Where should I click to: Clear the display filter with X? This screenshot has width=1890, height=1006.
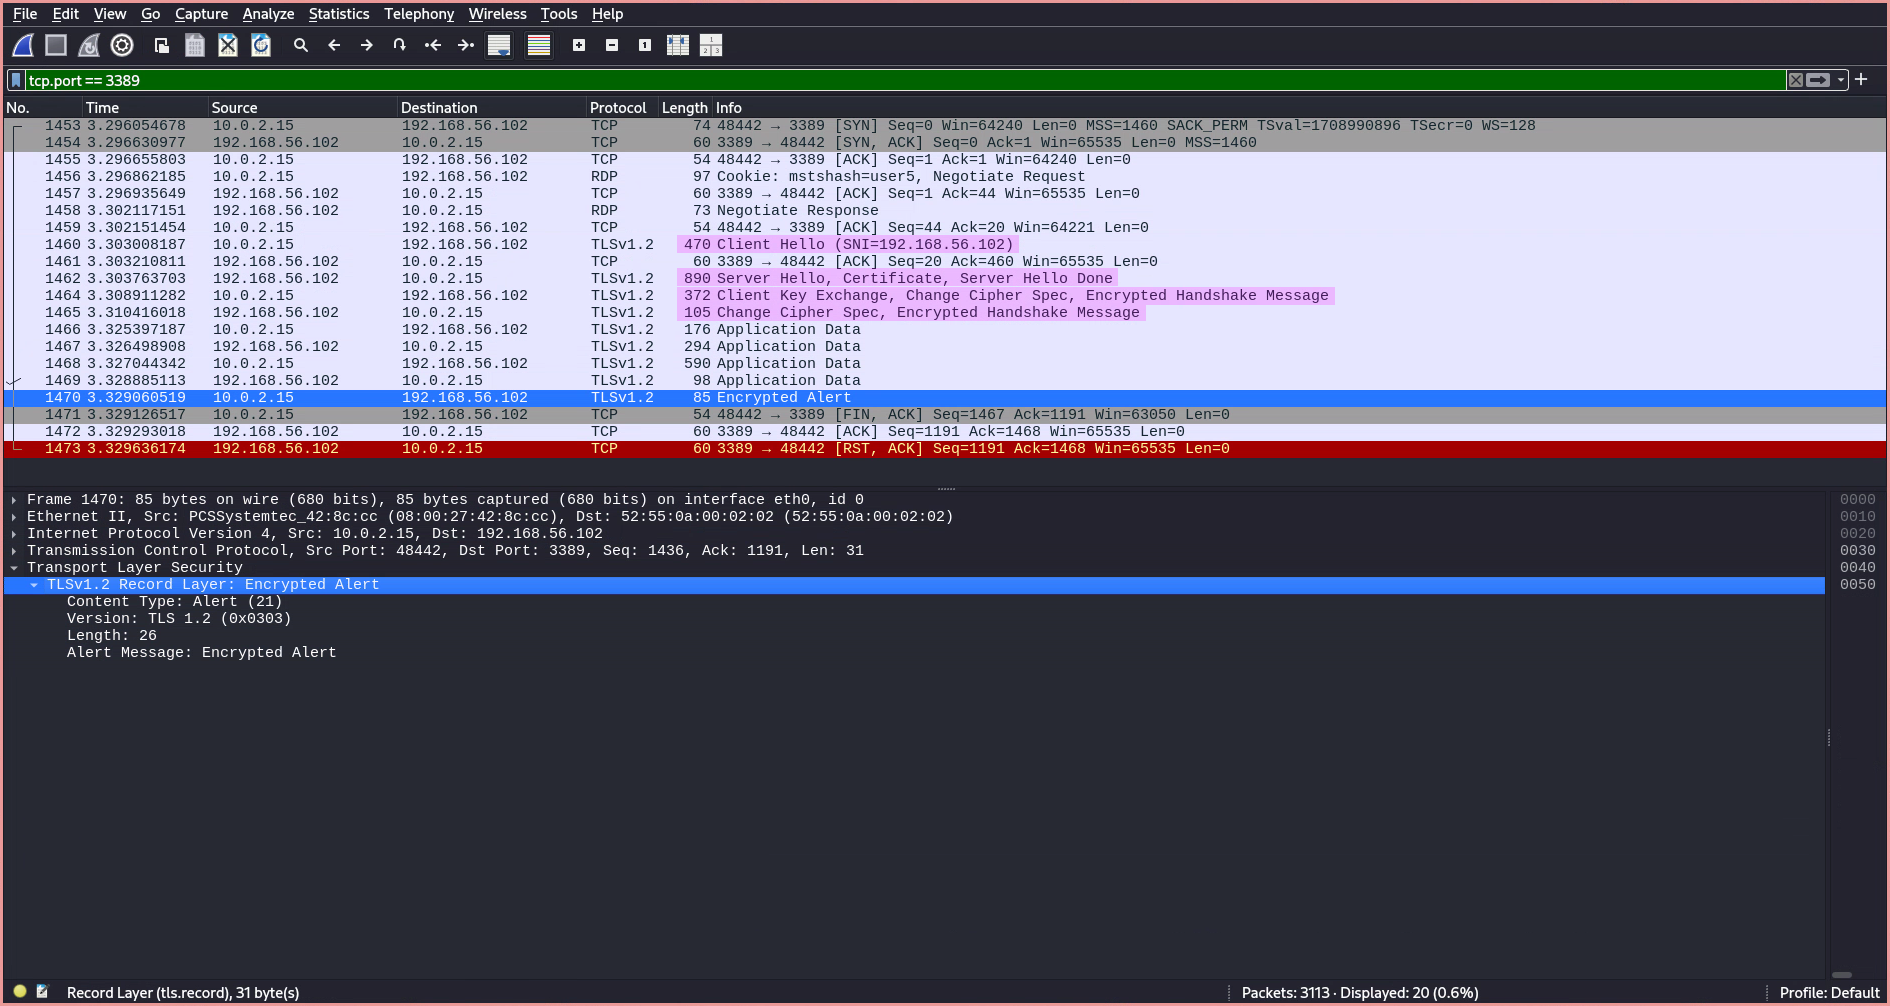pyautogui.click(x=1796, y=80)
